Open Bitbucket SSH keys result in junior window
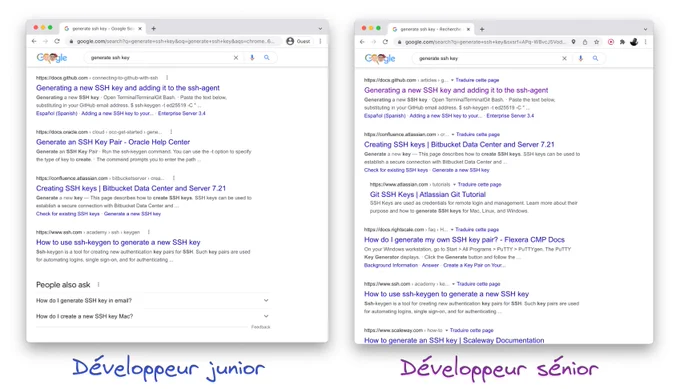 pyautogui.click(x=131, y=188)
